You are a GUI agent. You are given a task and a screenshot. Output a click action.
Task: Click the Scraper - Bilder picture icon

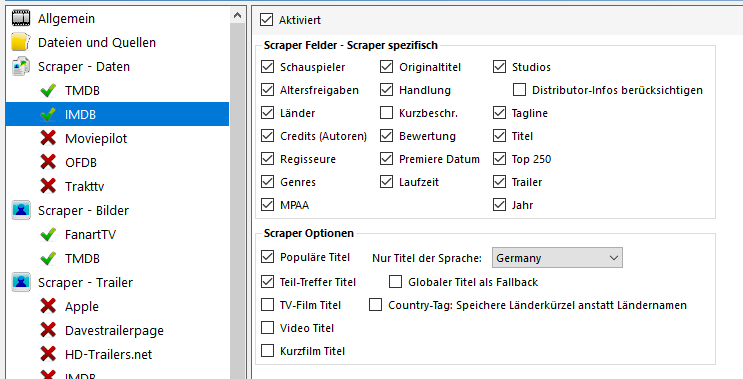tap(21, 210)
